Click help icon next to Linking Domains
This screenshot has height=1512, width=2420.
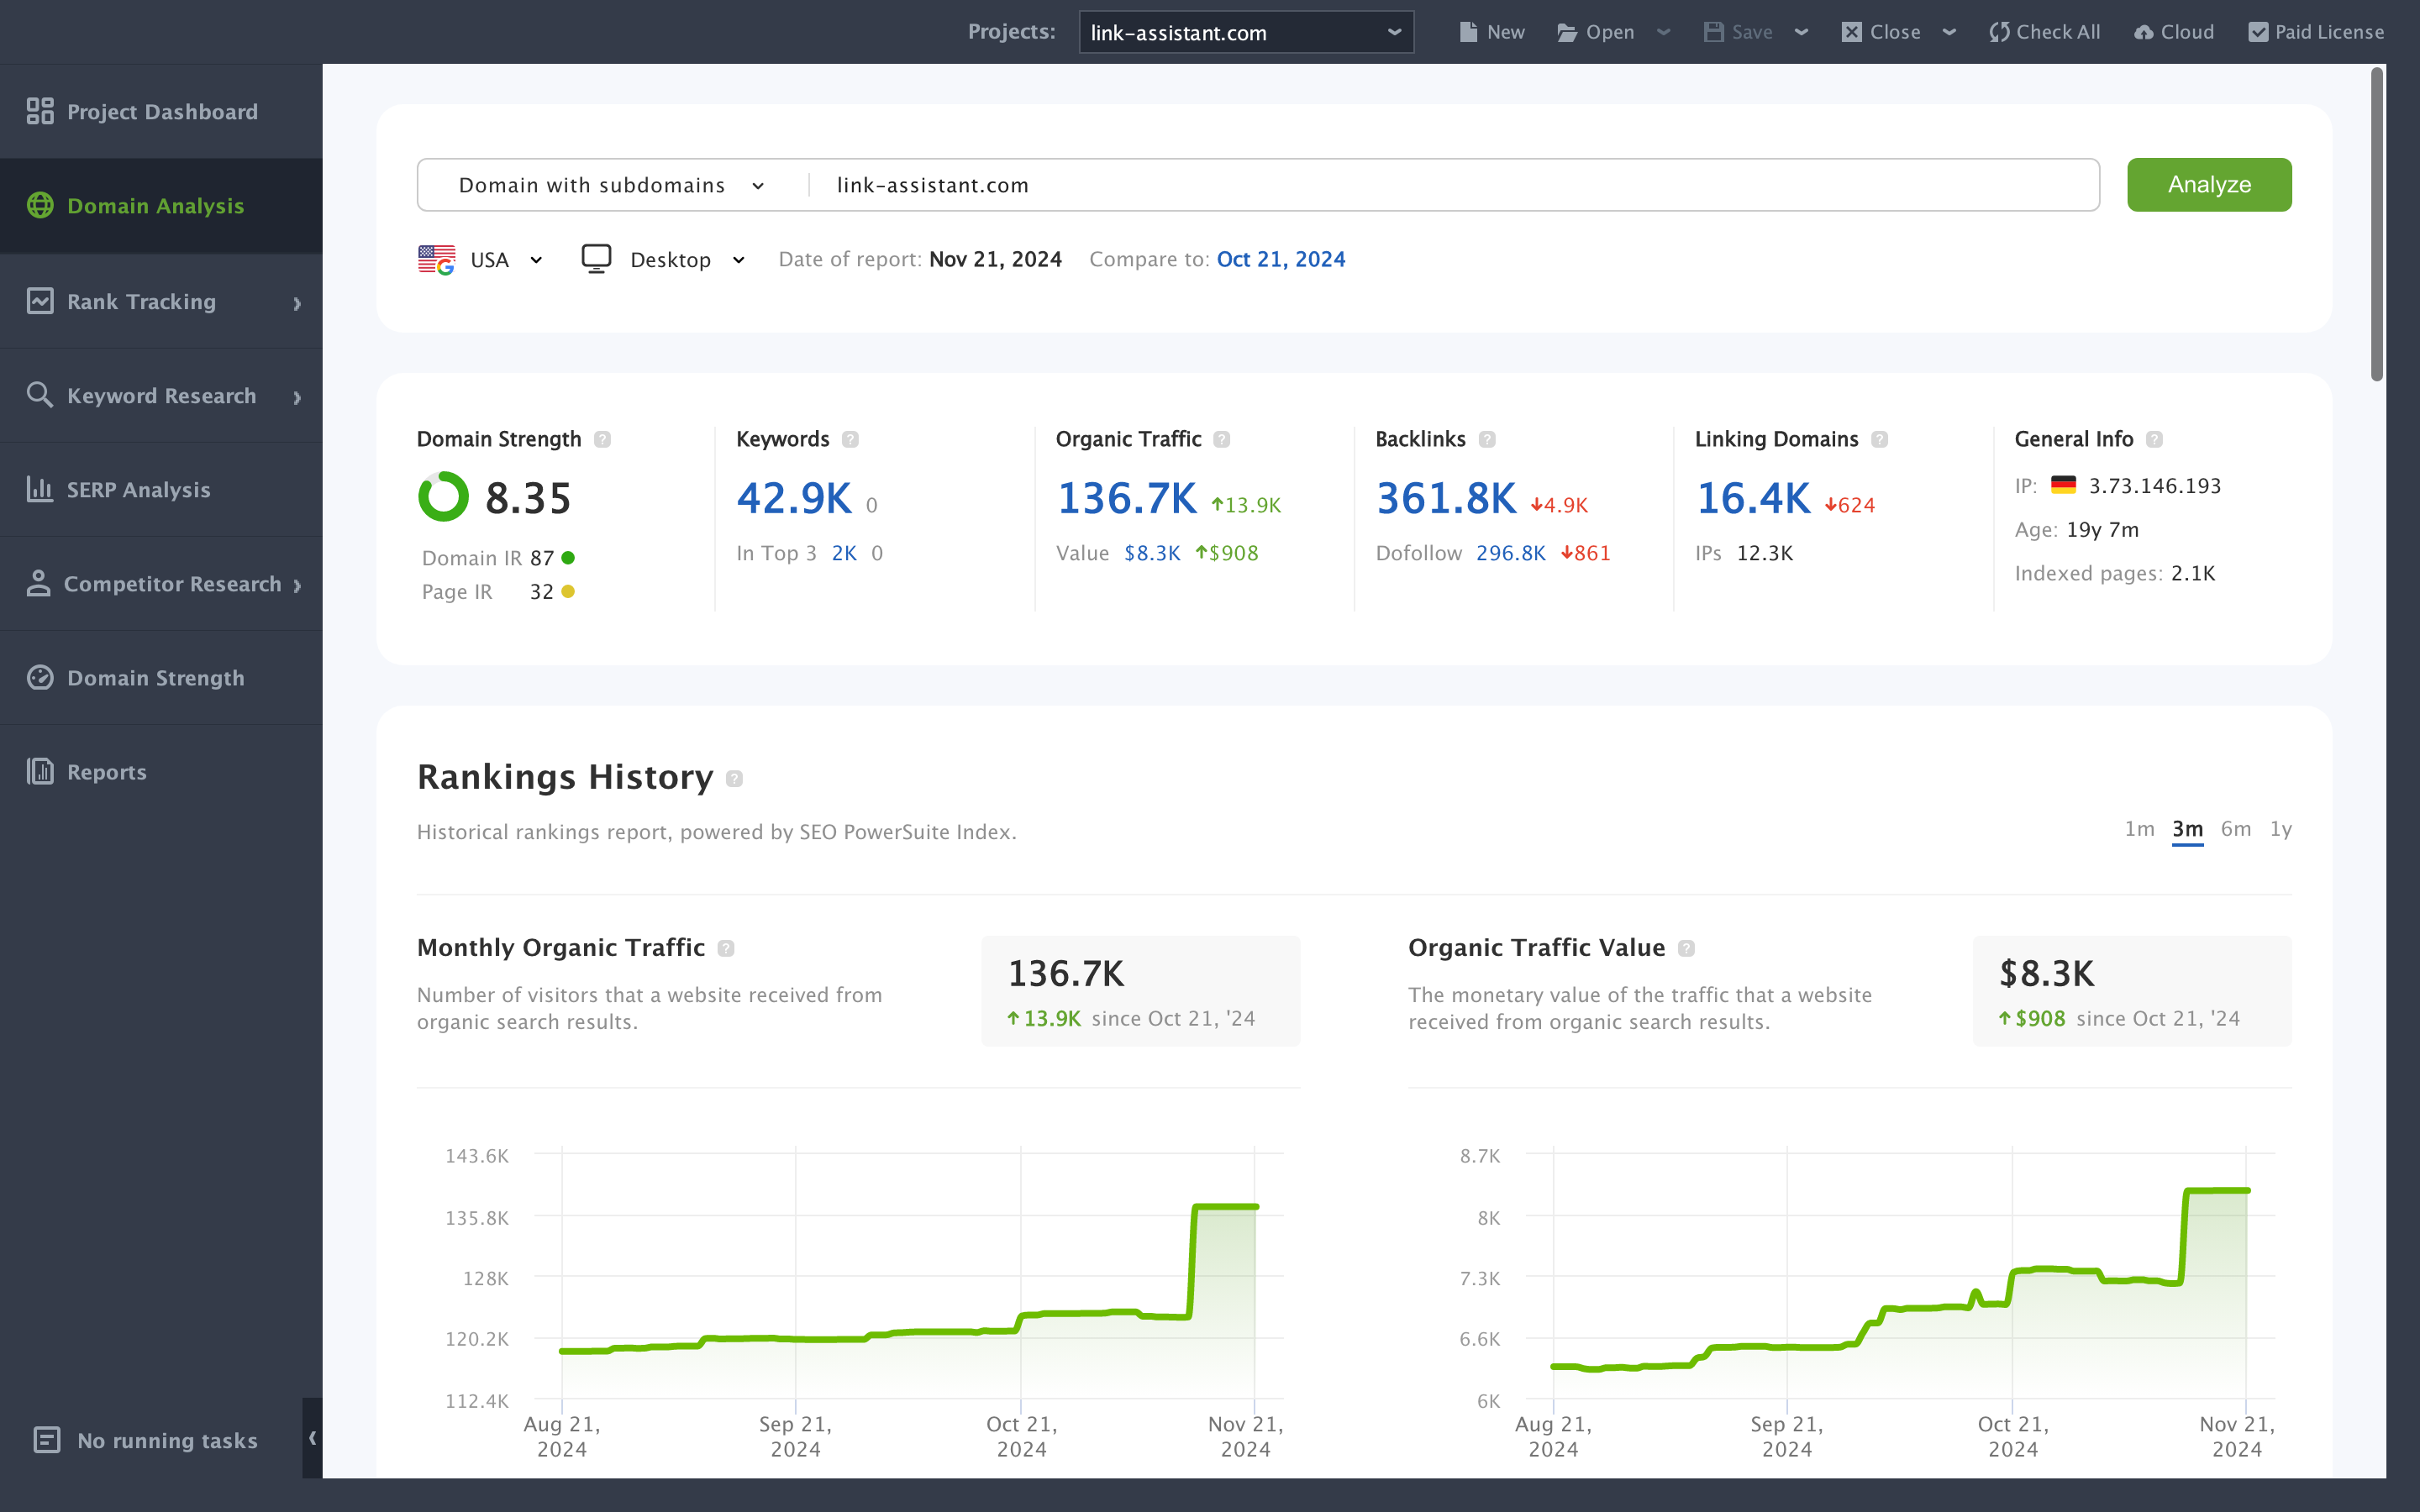[1879, 439]
